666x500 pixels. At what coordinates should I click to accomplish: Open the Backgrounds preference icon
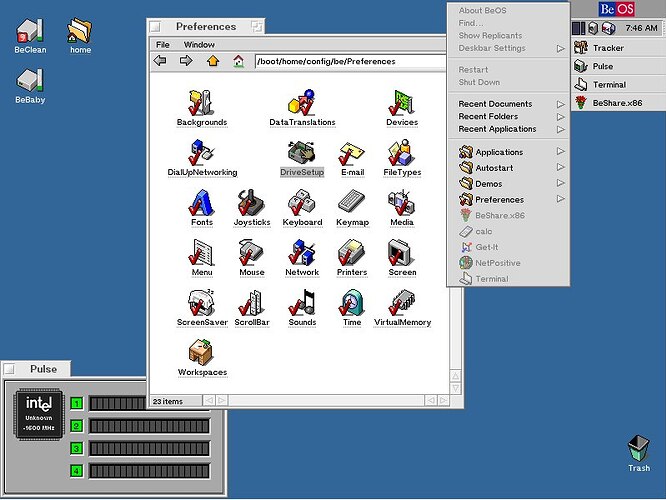coord(201,103)
